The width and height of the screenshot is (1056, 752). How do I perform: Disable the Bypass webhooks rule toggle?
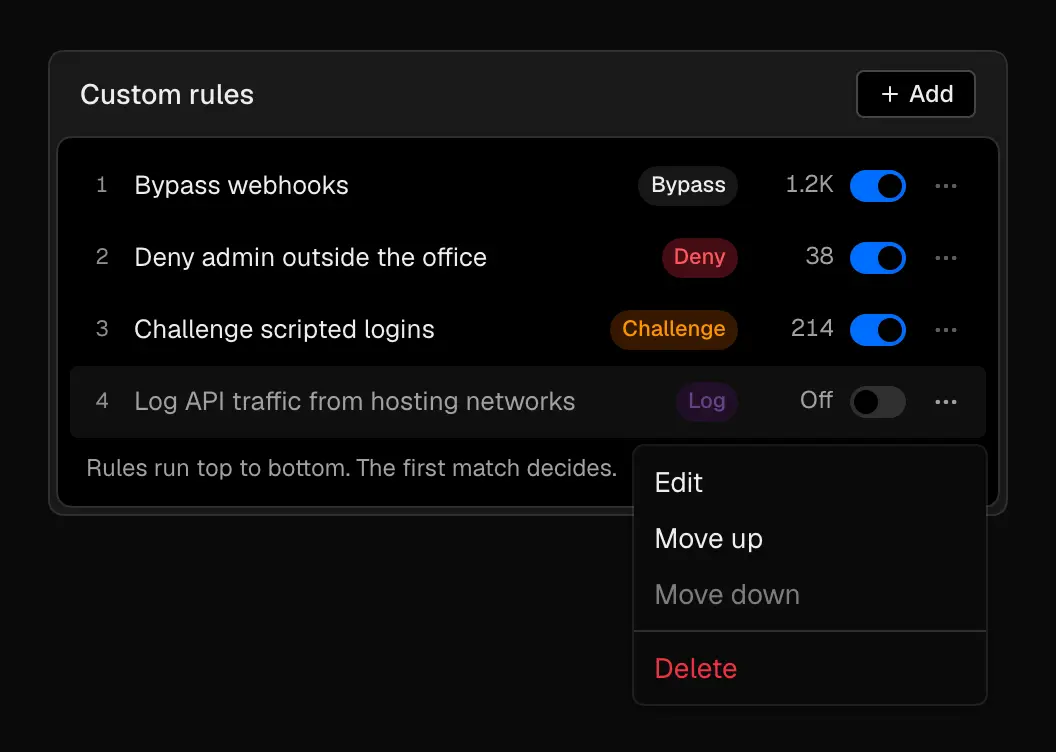pyautogui.click(x=878, y=186)
